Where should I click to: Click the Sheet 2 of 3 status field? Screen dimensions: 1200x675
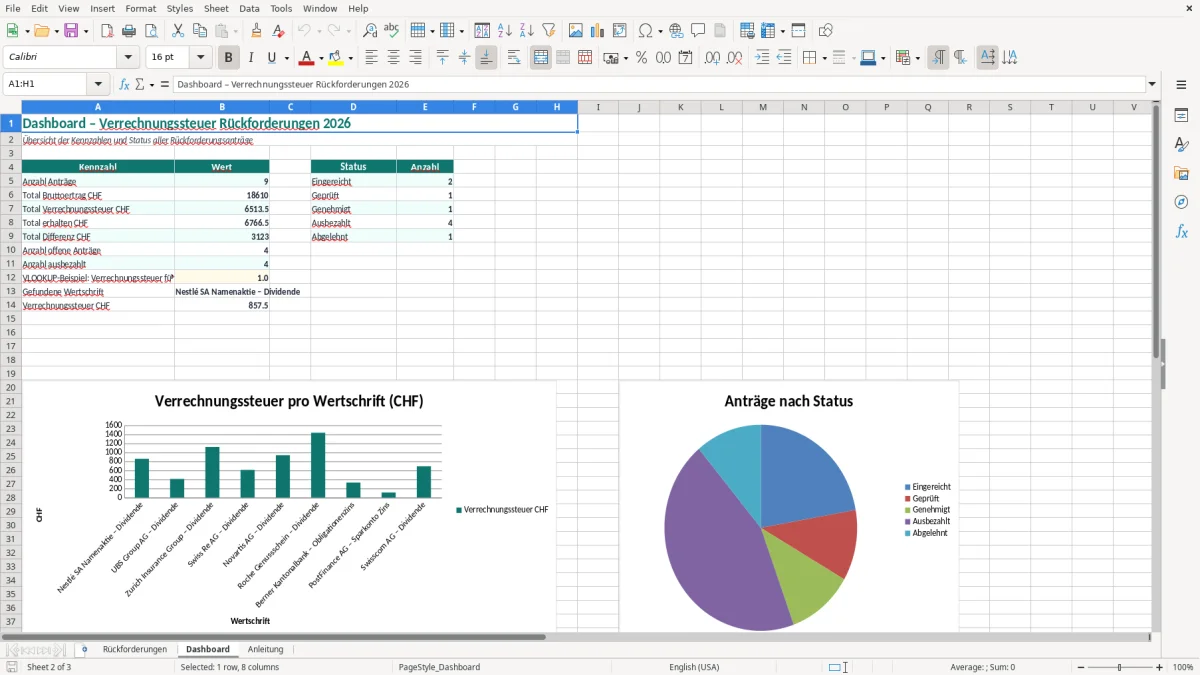(49, 667)
